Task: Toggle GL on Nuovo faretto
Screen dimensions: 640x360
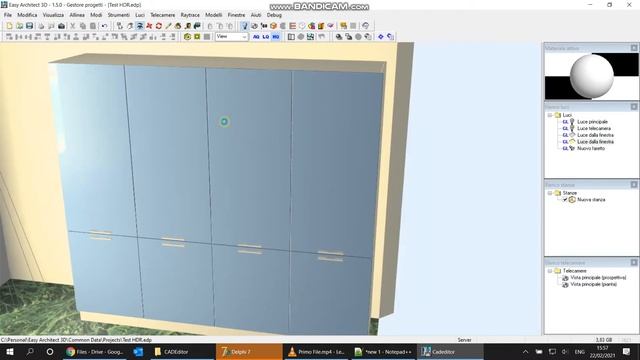Action: point(565,148)
